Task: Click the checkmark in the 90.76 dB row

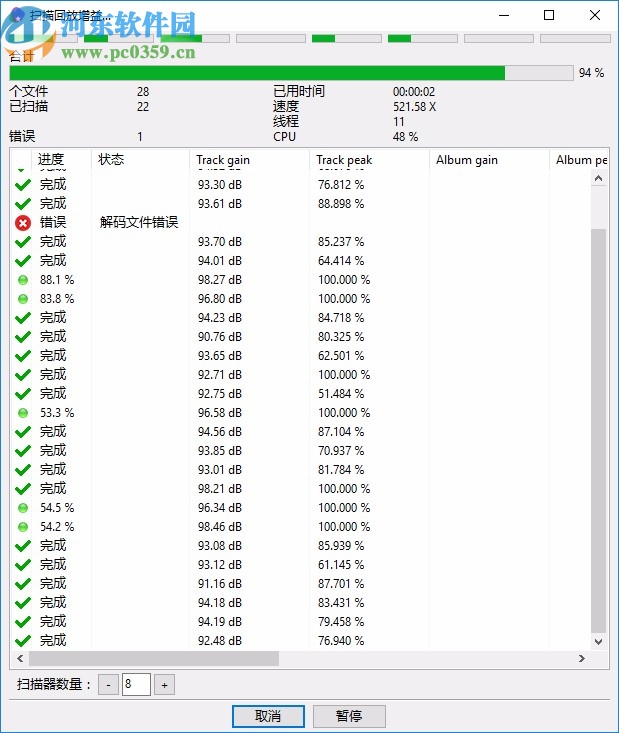Action: (x=22, y=337)
